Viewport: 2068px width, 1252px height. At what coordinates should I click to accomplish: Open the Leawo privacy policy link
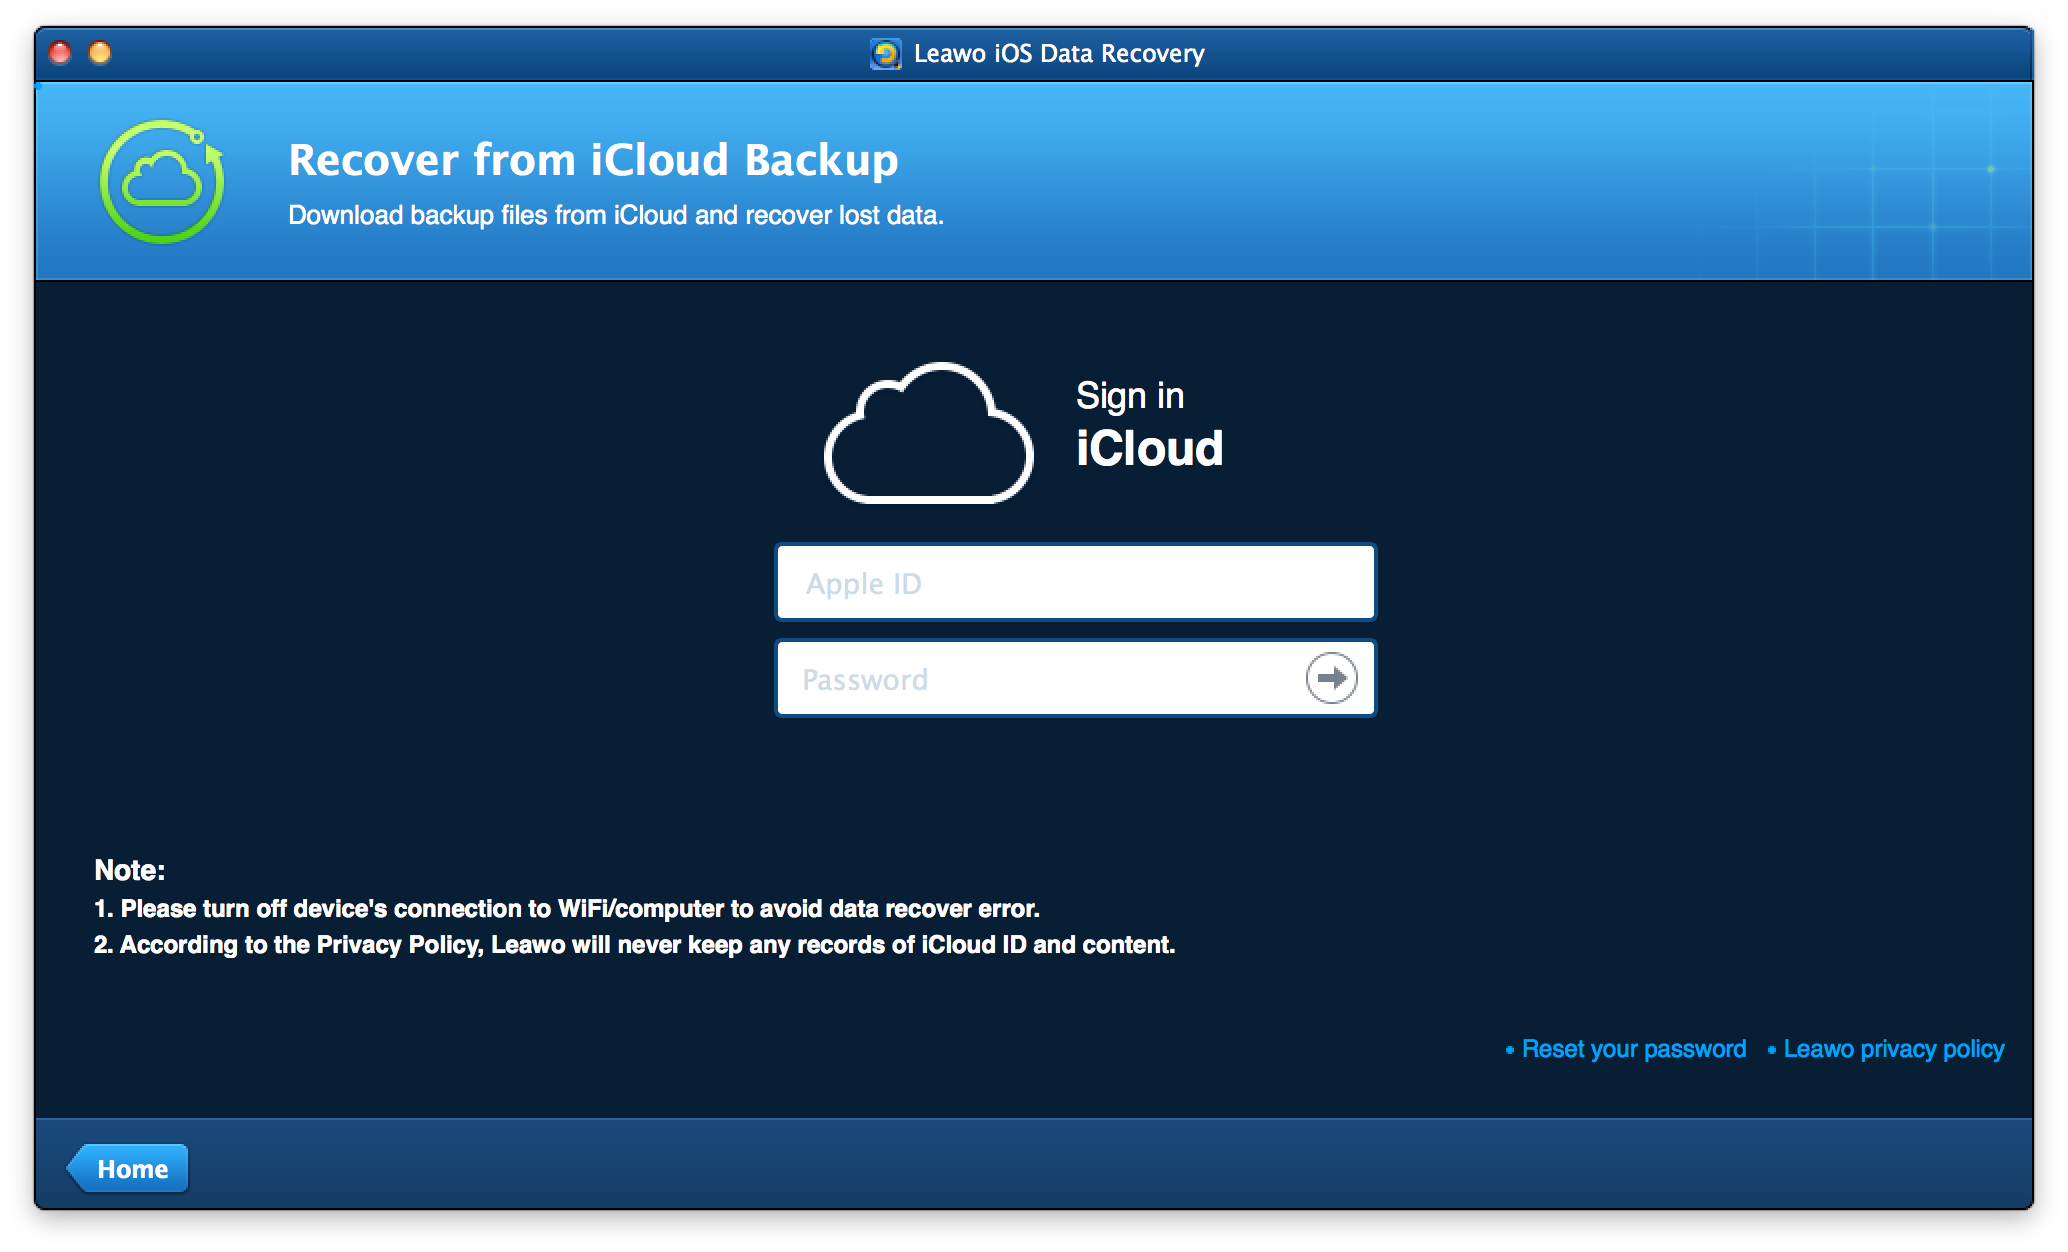point(1893,1049)
